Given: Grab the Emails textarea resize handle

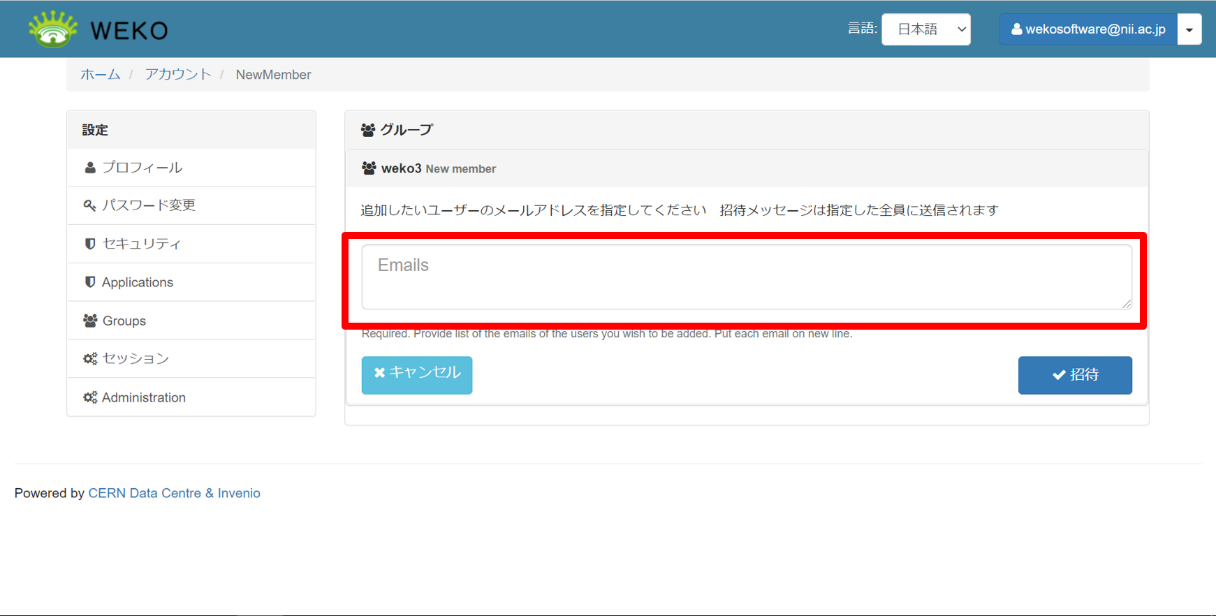Looking at the screenshot, I should [x=1126, y=303].
